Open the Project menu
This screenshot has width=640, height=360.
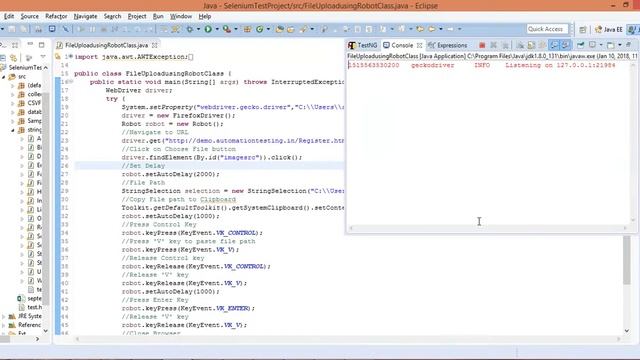(x=137, y=16)
